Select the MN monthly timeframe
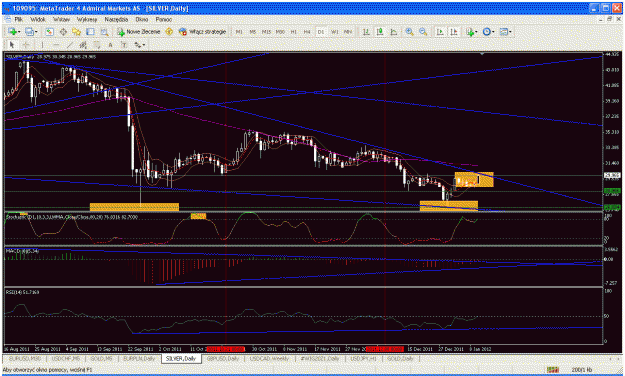 pyautogui.click(x=348, y=31)
